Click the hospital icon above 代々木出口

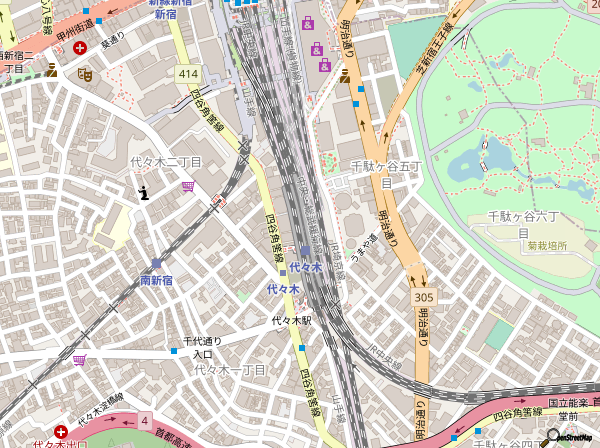[x=62, y=432]
